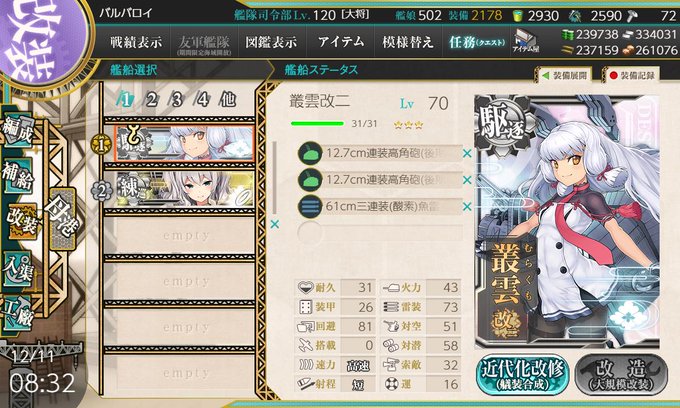680x408 pixels.
Task: Open the 入渠 docking side icon
Action: coord(18,269)
